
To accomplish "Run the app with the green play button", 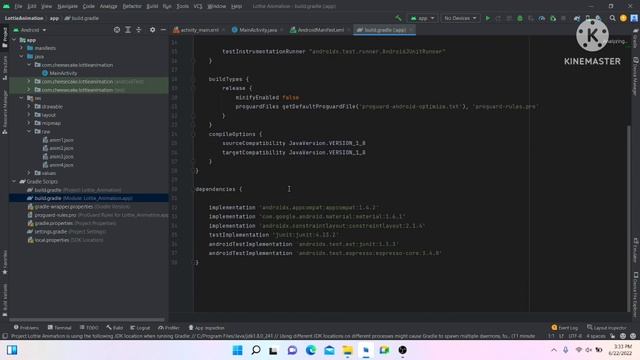I will click(488, 18).
